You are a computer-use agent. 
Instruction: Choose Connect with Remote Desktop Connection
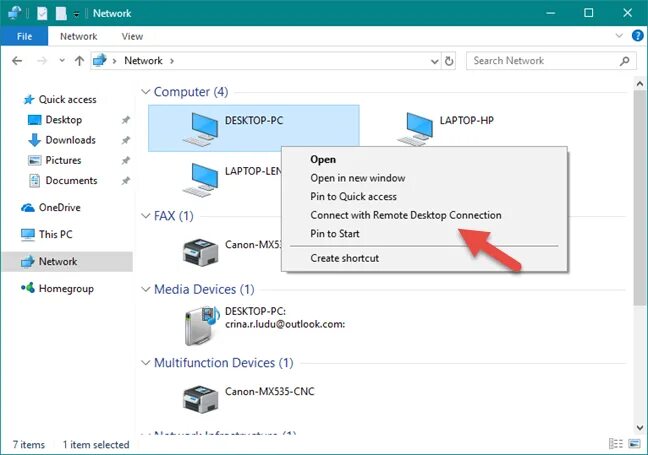406,215
